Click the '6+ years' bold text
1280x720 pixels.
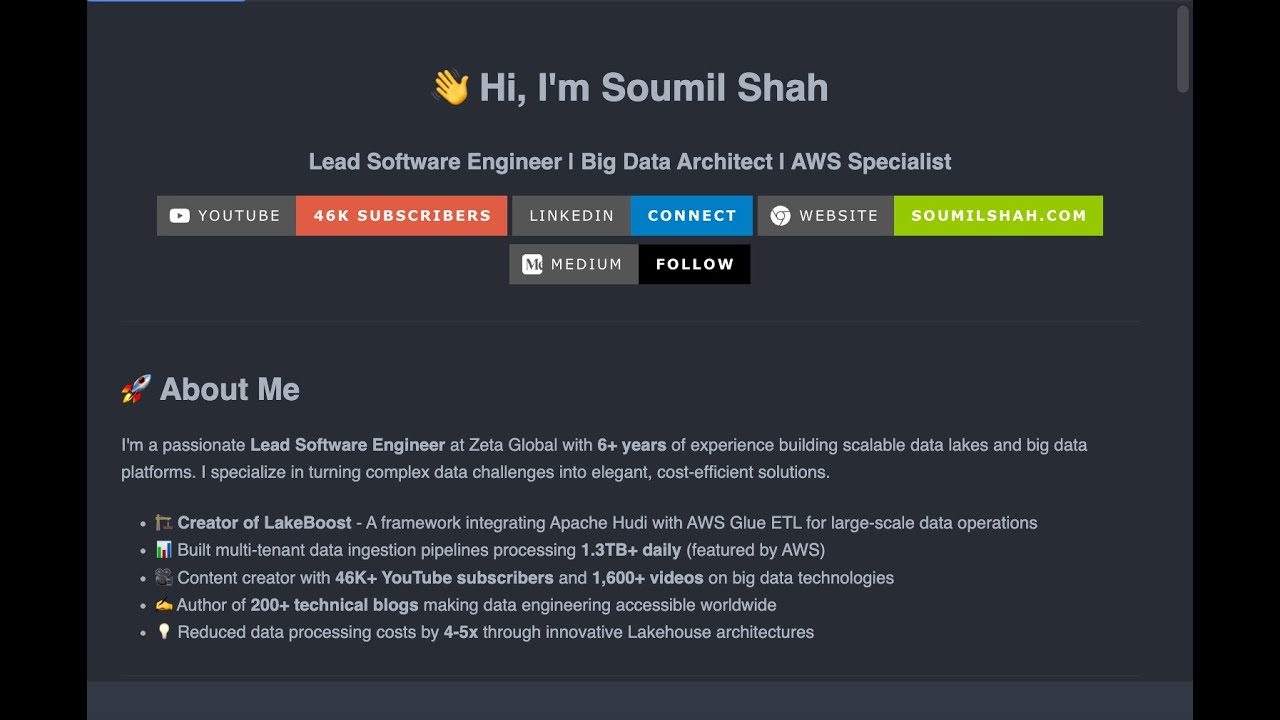[632, 445]
